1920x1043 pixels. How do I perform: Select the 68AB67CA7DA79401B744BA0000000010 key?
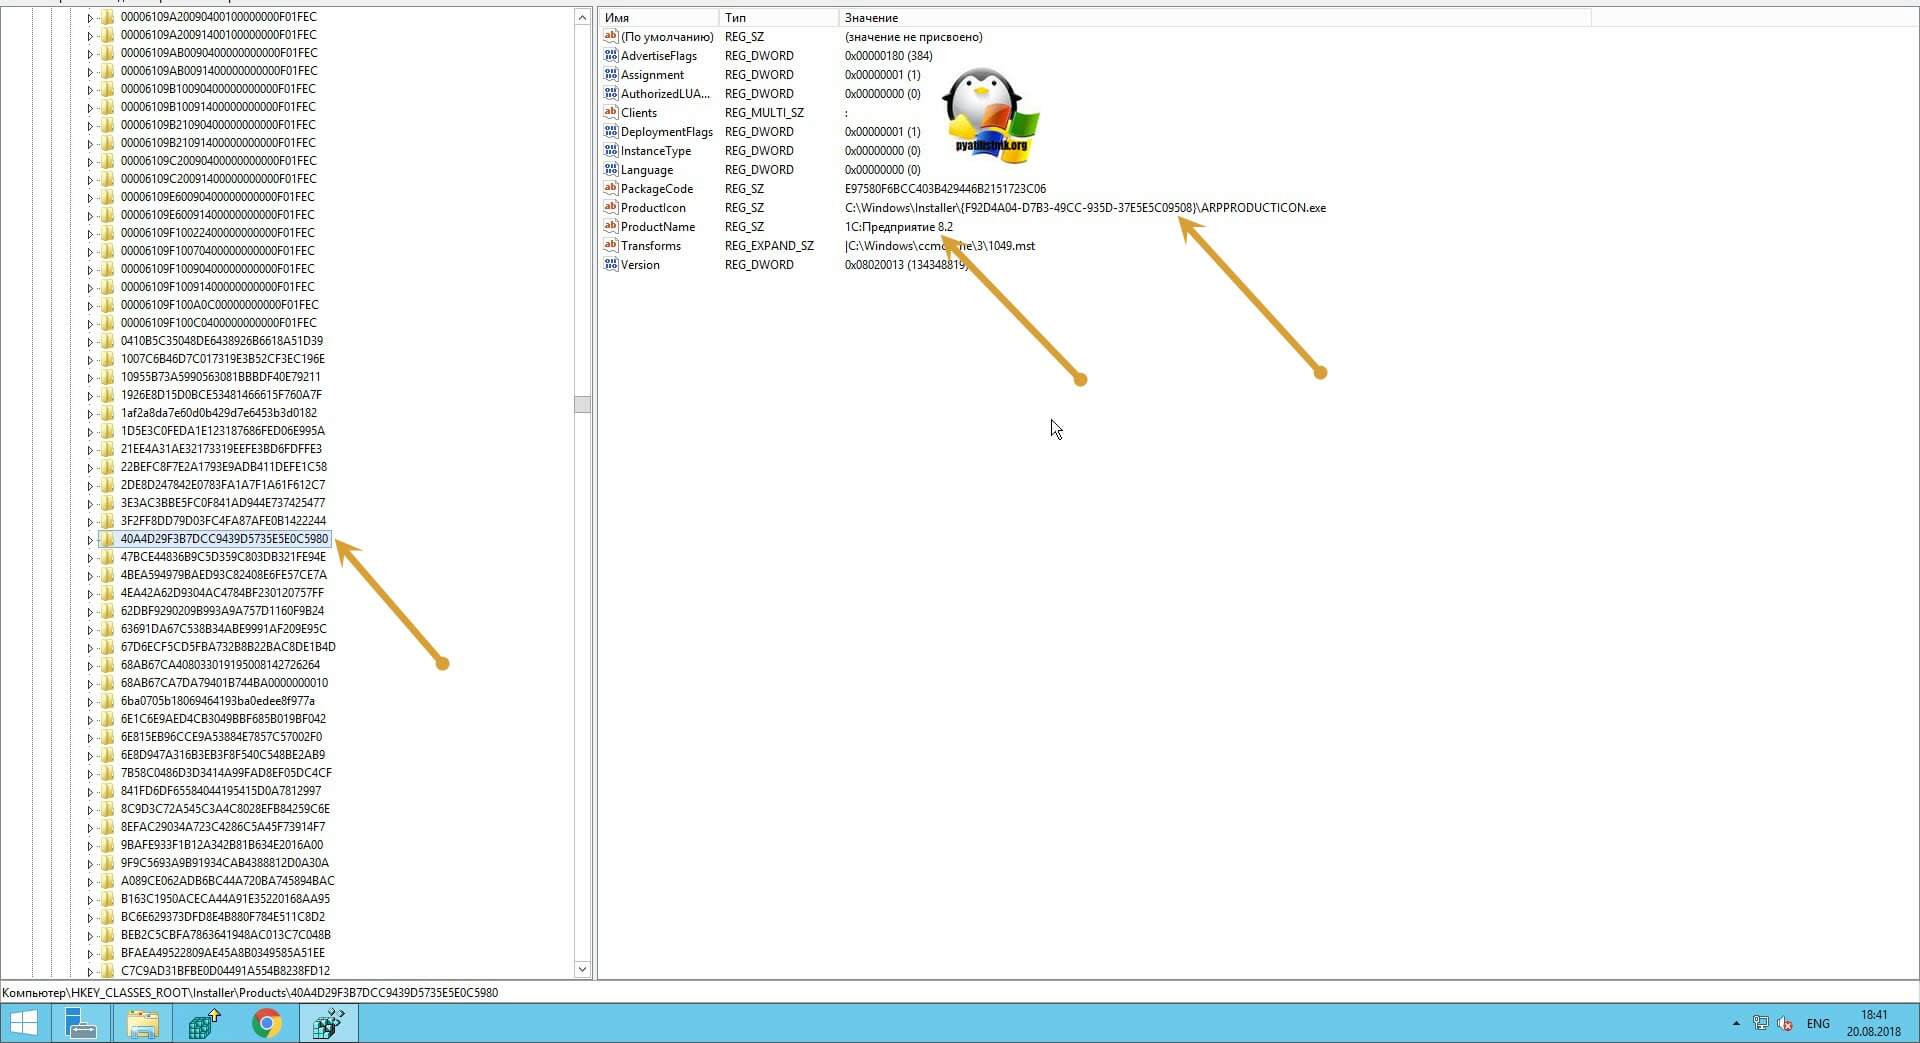pyautogui.click(x=224, y=683)
